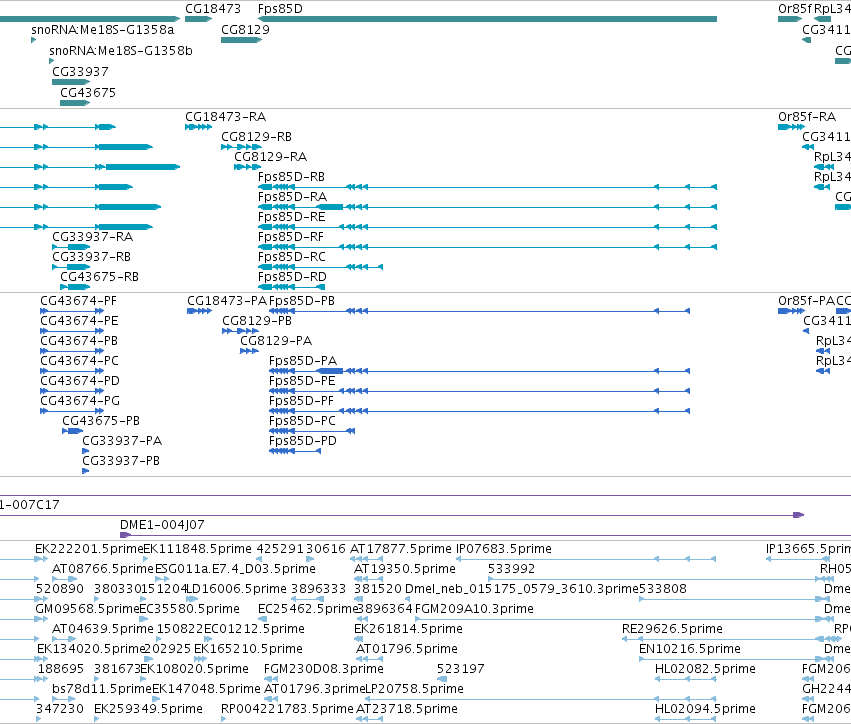Select transcript Fps85D-RA
Image resolution: width=851 pixels, height=724 pixels.
pos(487,207)
